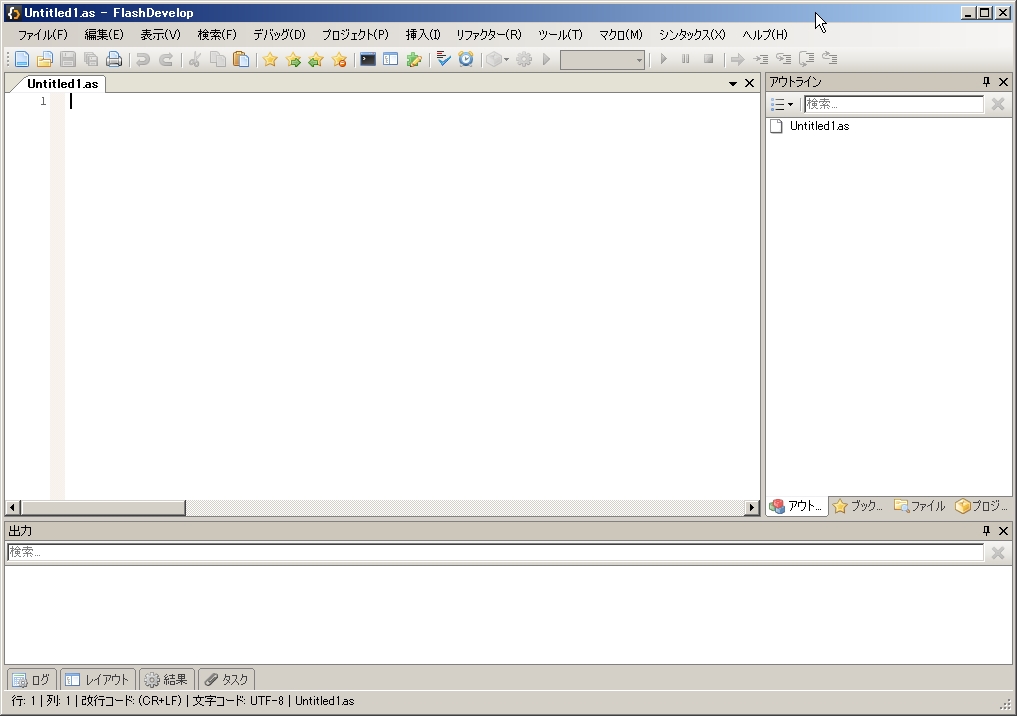Click the plain right-arrow debug icon
The width and height of the screenshot is (1017, 716).
coord(737,60)
